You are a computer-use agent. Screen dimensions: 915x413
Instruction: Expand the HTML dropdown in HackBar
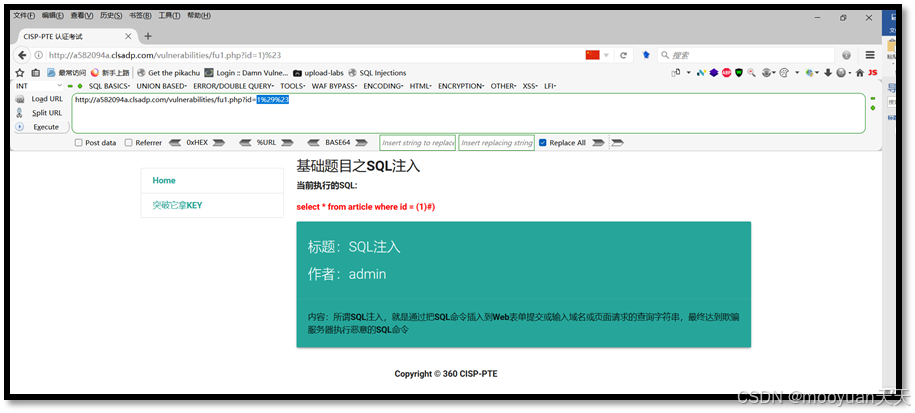pos(421,86)
